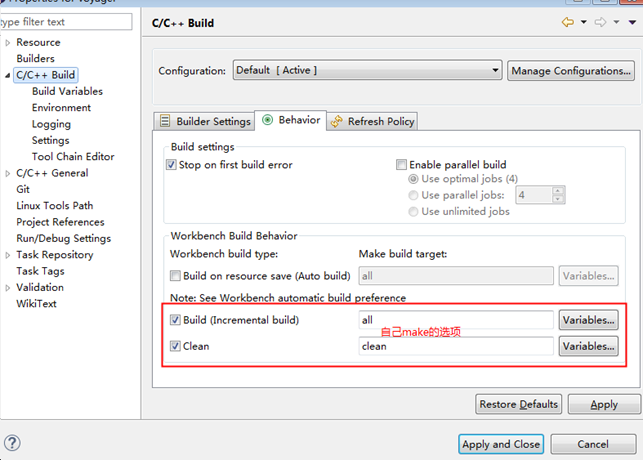The height and width of the screenshot is (460, 643).
Task: Click Apply and Close
Action: (501, 444)
